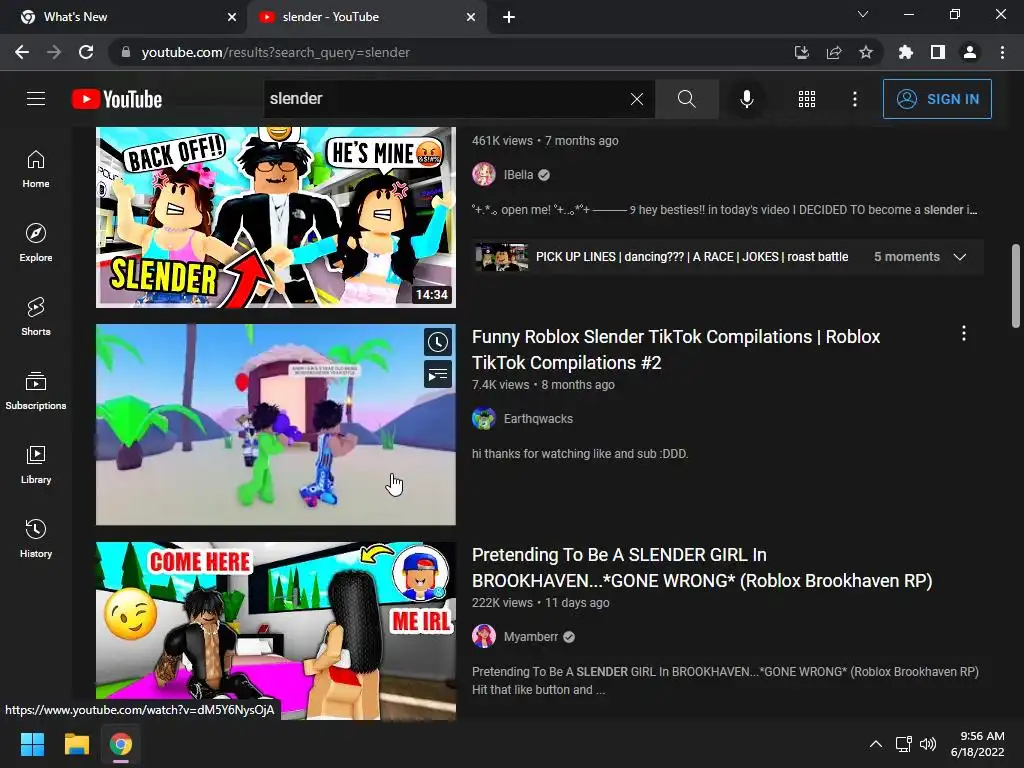
Task: Switch to the What's New tab
Action: click(x=124, y=17)
